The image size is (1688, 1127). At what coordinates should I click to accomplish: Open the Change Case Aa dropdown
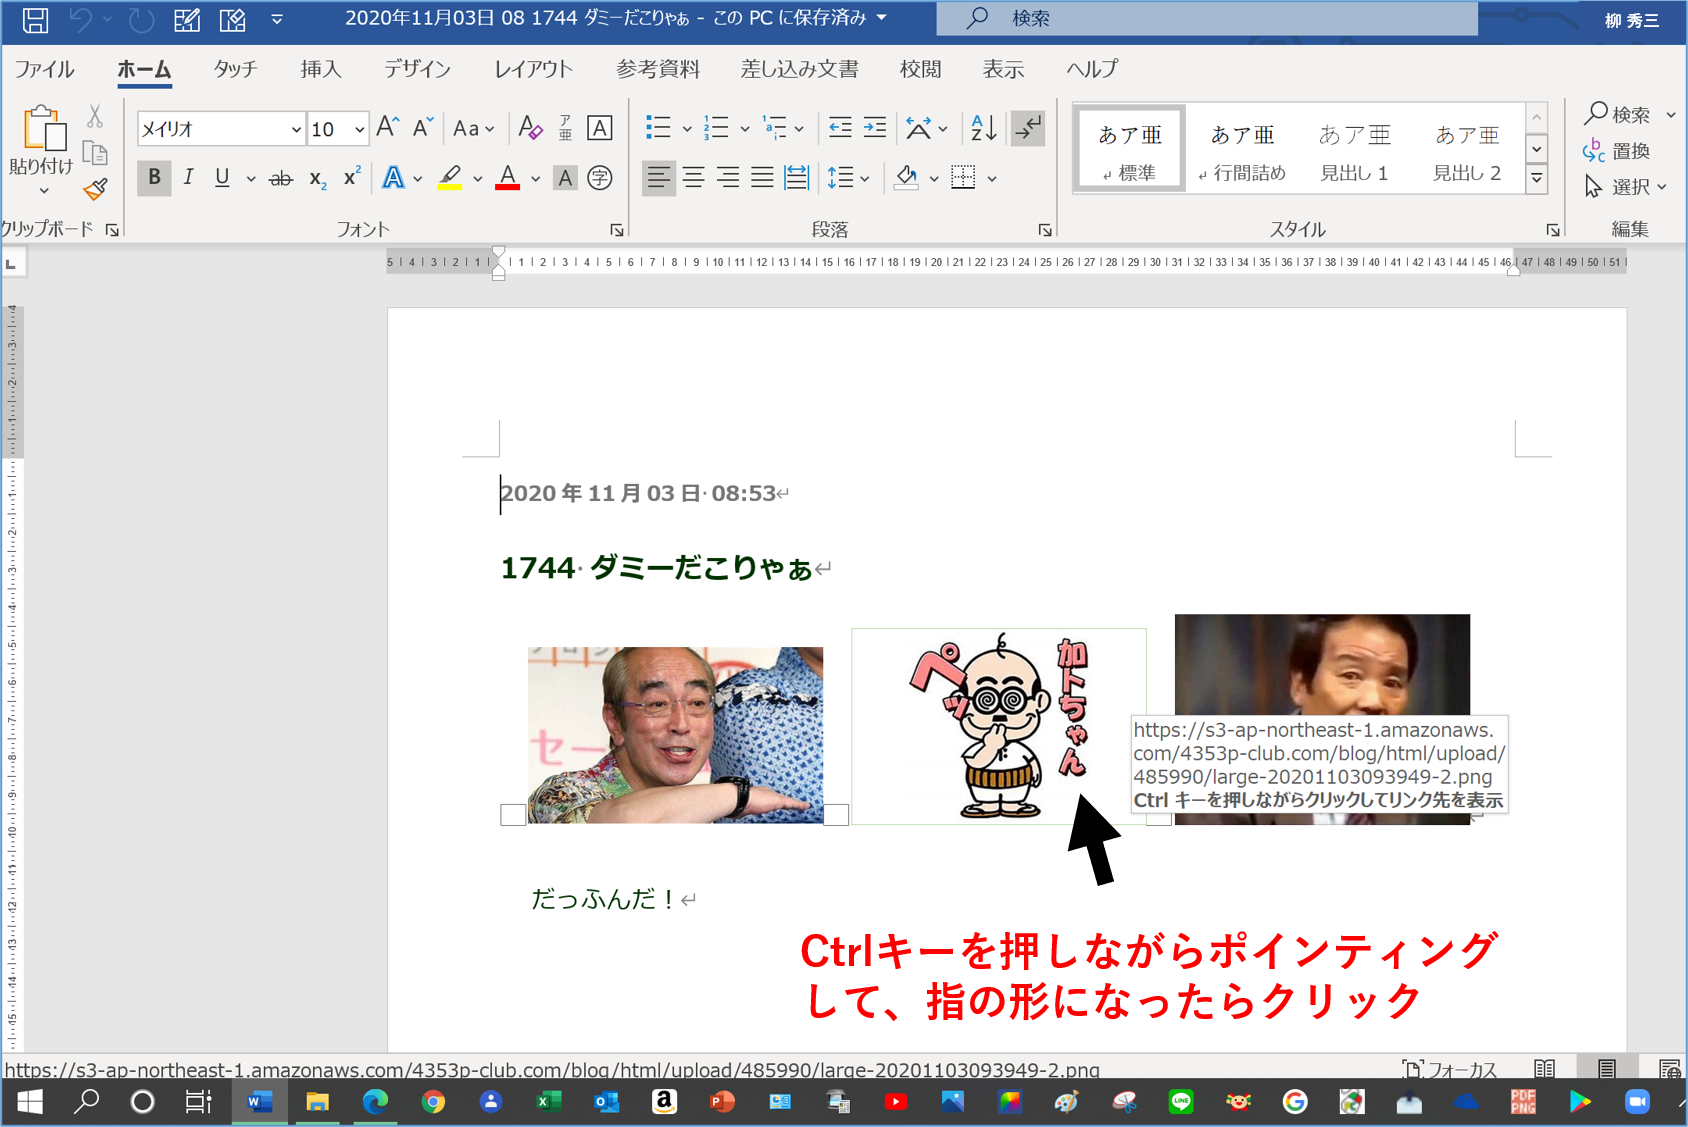[473, 128]
